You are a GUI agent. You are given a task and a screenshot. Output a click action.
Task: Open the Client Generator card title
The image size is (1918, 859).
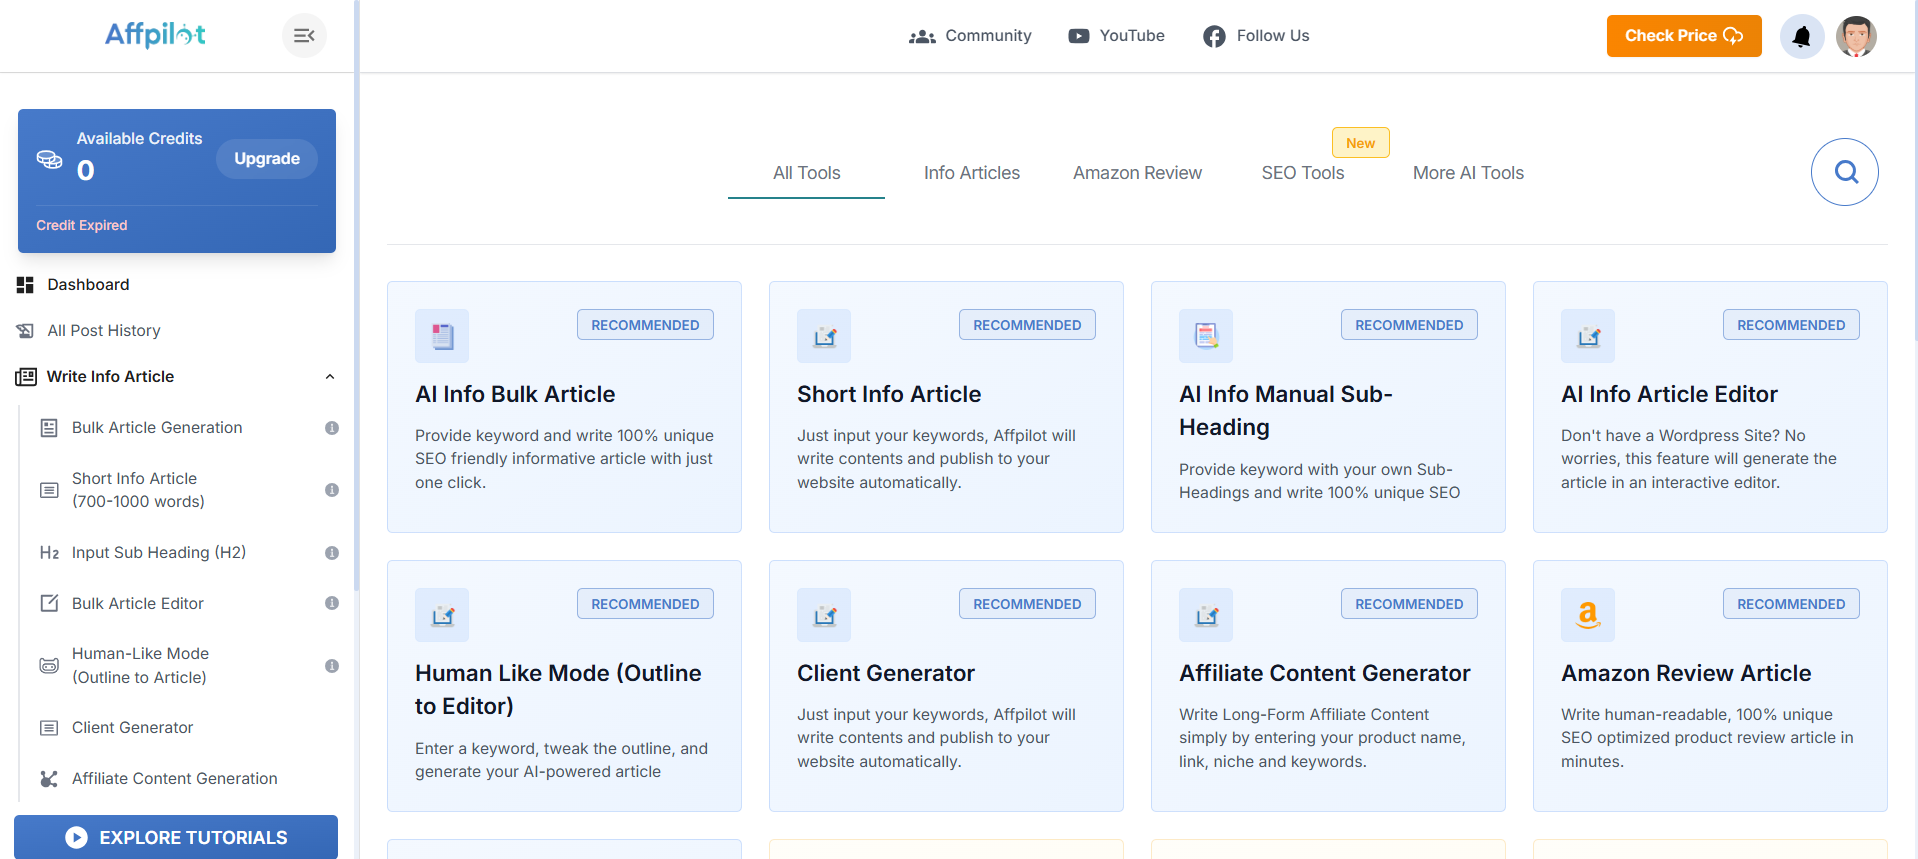click(886, 673)
